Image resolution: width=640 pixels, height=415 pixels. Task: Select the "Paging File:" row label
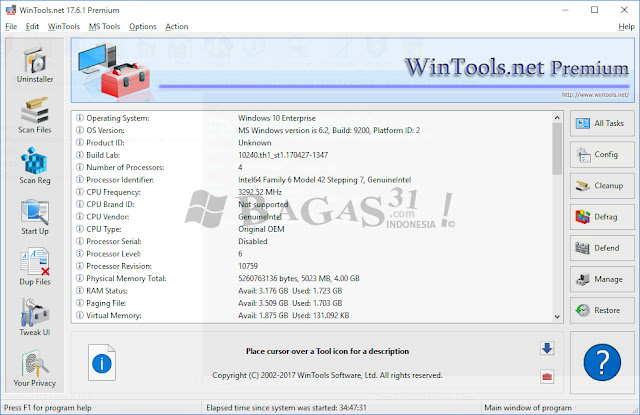[x=106, y=303]
